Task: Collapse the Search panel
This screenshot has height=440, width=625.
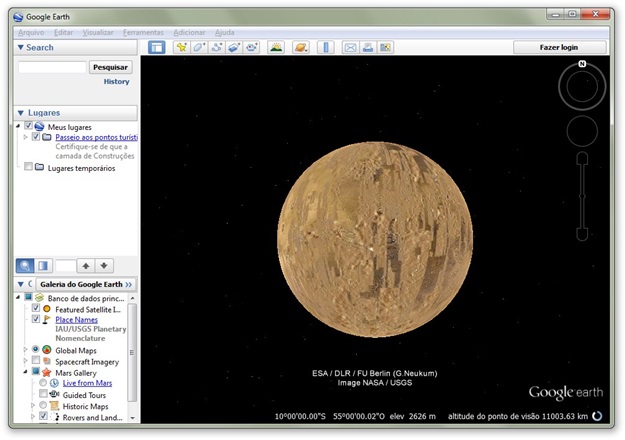Action: point(20,47)
